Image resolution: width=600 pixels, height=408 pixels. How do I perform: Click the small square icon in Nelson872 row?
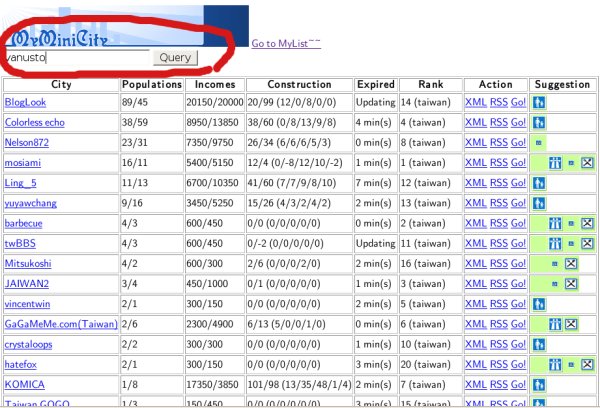click(539, 143)
